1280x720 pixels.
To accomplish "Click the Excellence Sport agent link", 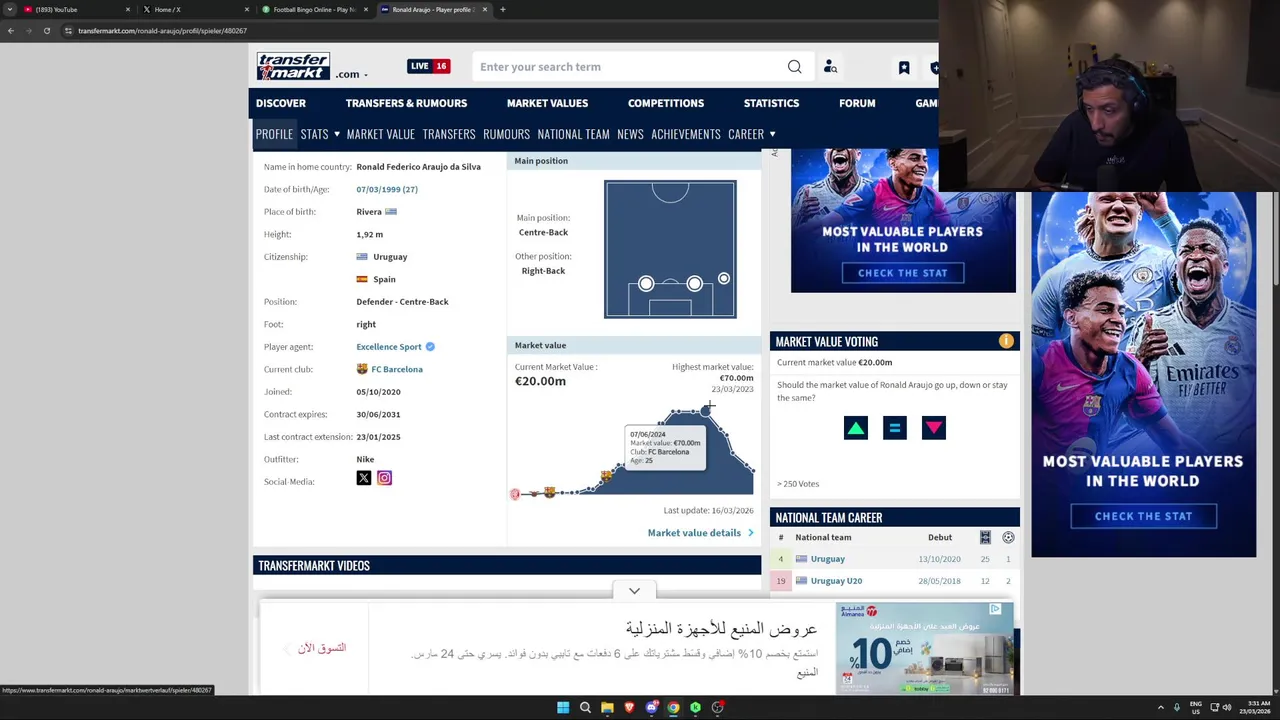I will click(x=389, y=347).
